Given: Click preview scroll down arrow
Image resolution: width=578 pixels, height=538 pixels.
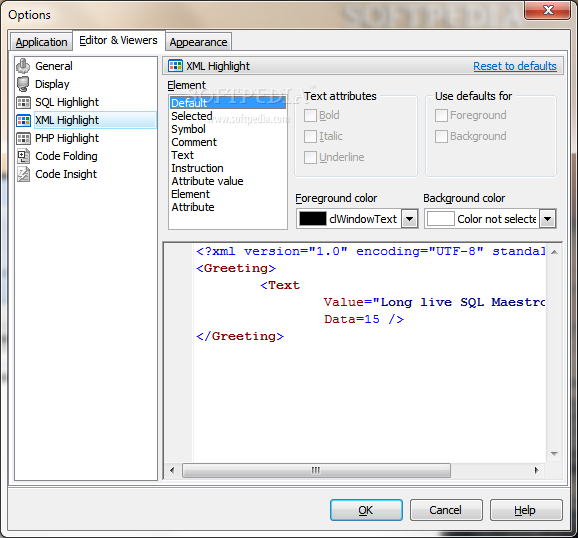Looking at the screenshot, I should (x=554, y=454).
